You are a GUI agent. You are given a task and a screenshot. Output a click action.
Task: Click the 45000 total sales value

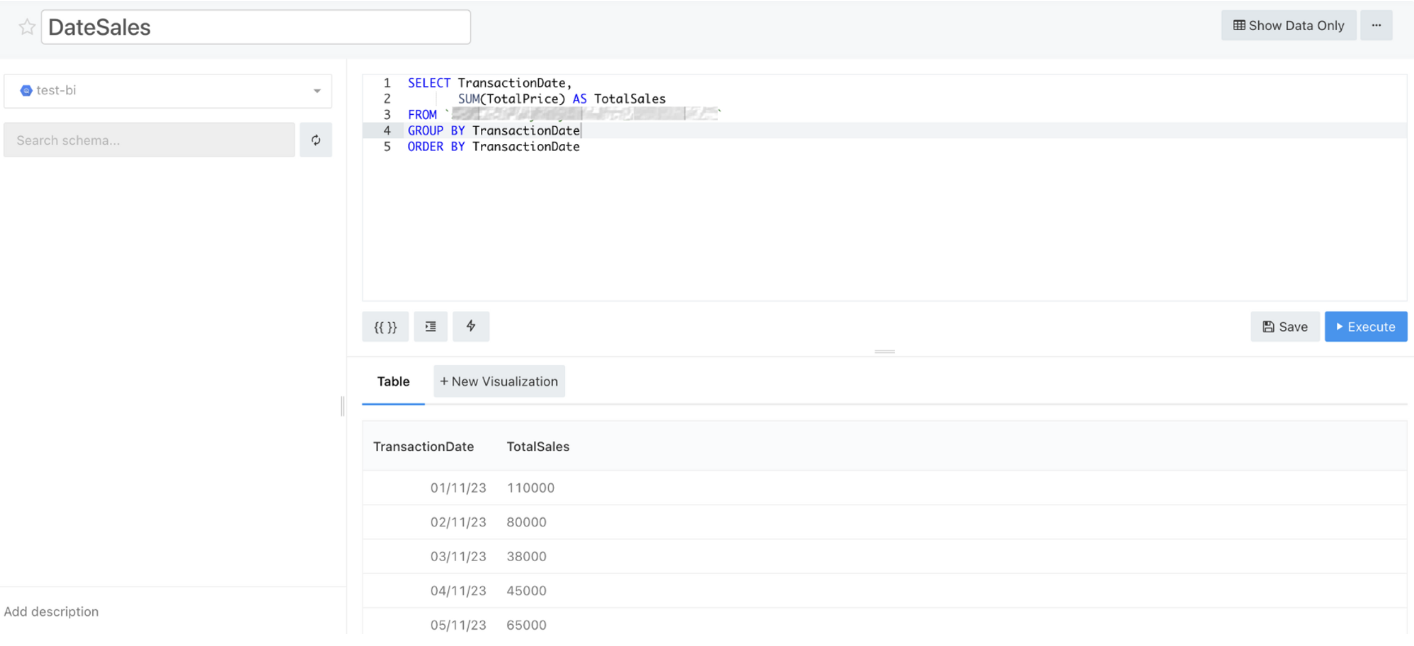tap(527, 591)
